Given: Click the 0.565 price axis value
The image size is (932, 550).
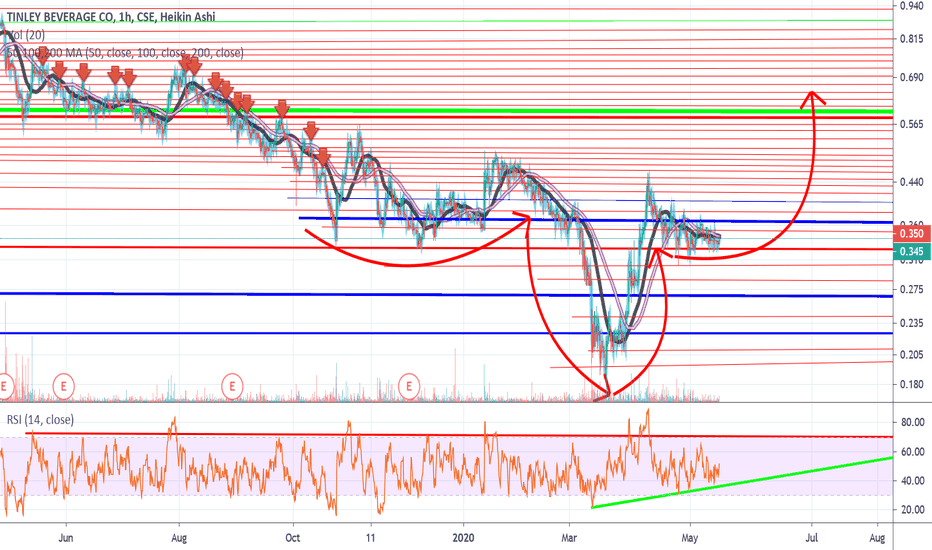Looking at the screenshot, I should tap(912, 124).
